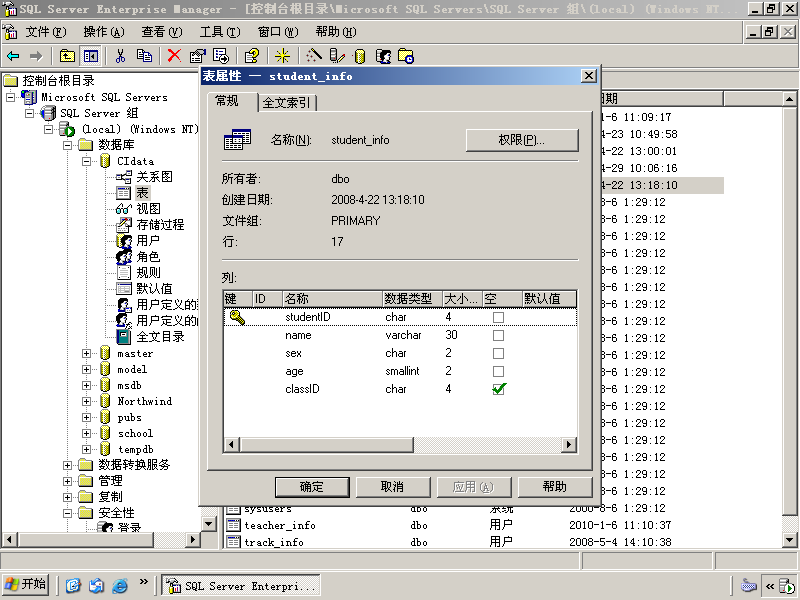Screen dimensions: 800x600
Task: Click the Forward arrow toolbar icon
Action: (36, 56)
